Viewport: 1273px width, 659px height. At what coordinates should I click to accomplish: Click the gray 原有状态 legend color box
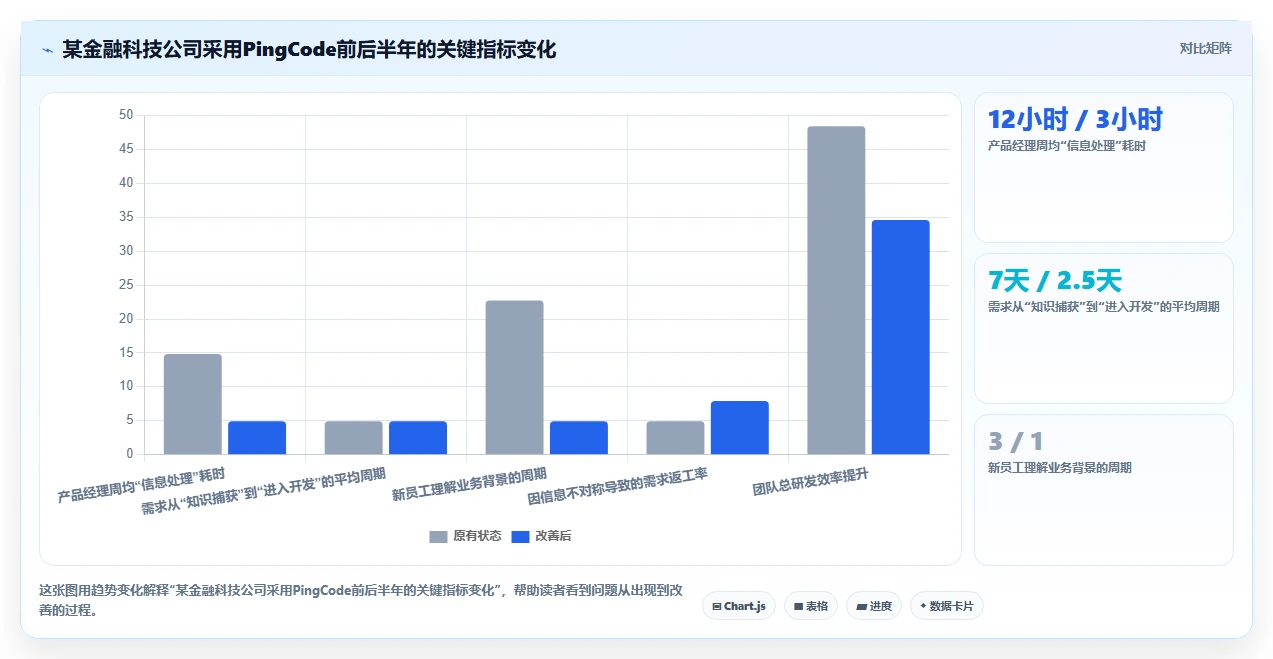(439, 537)
